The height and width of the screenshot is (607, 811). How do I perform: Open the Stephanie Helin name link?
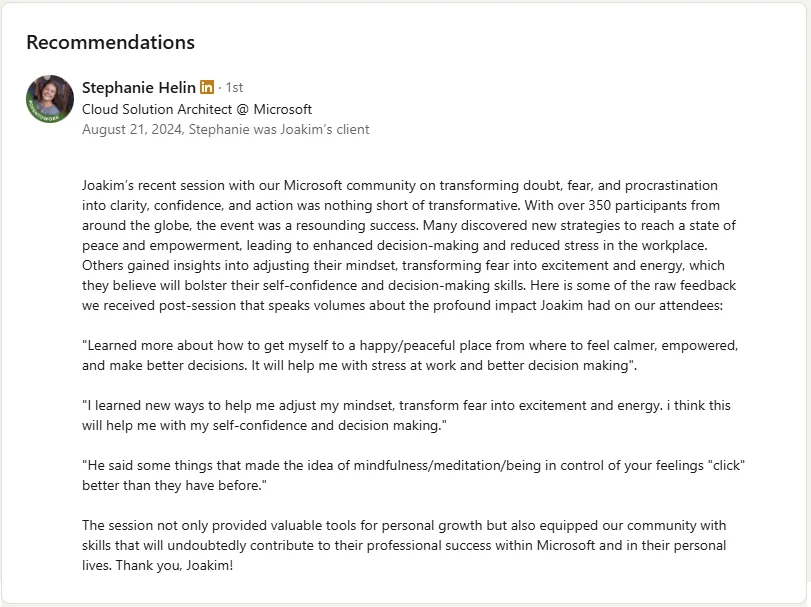pyautogui.click(x=139, y=87)
